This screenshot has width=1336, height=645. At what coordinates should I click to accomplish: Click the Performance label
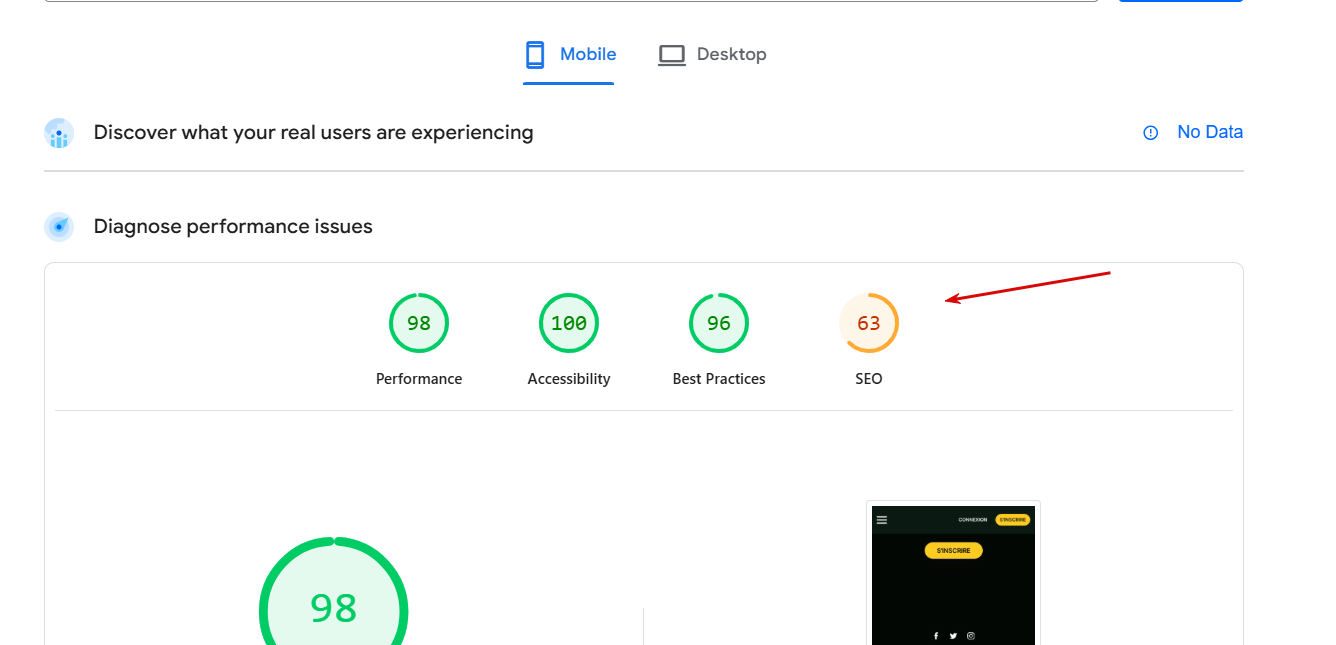pos(419,379)
